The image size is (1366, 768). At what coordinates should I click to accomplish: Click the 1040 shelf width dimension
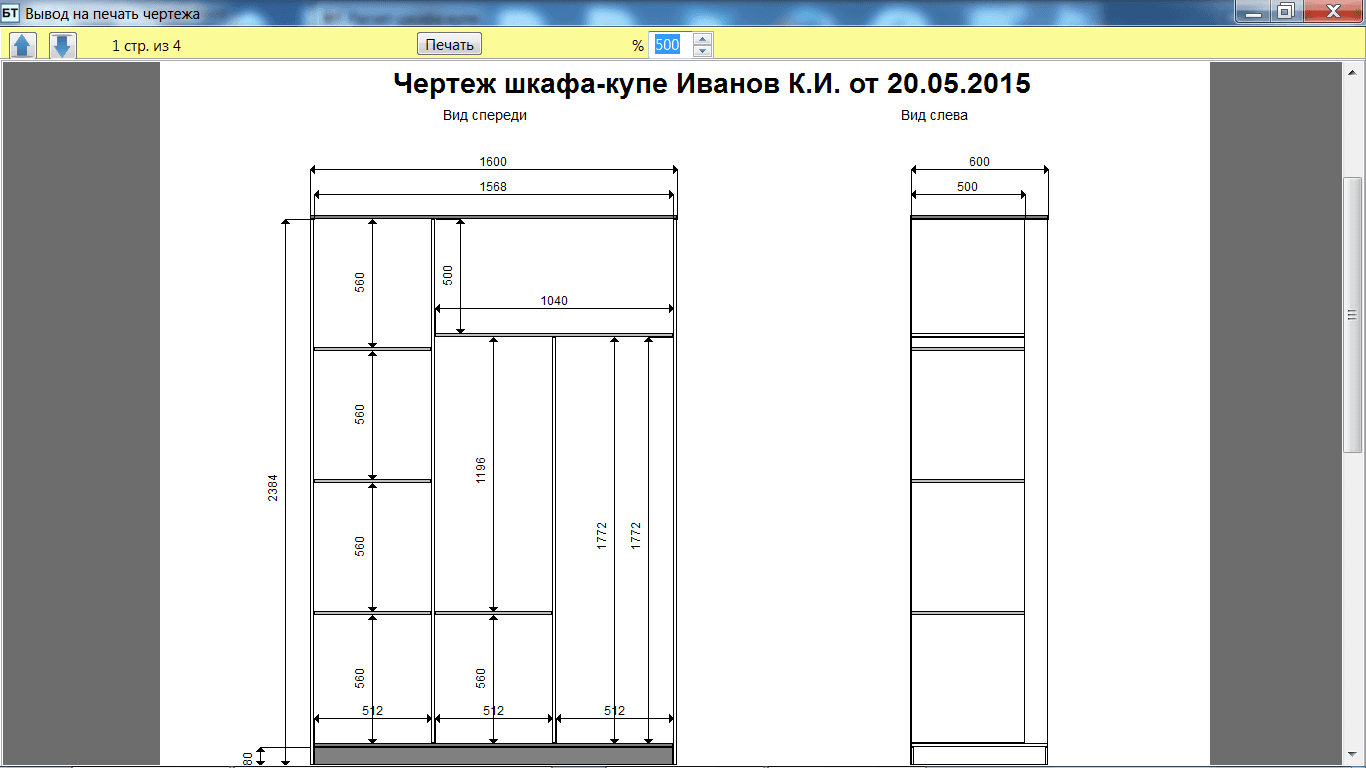pos(554,301)
